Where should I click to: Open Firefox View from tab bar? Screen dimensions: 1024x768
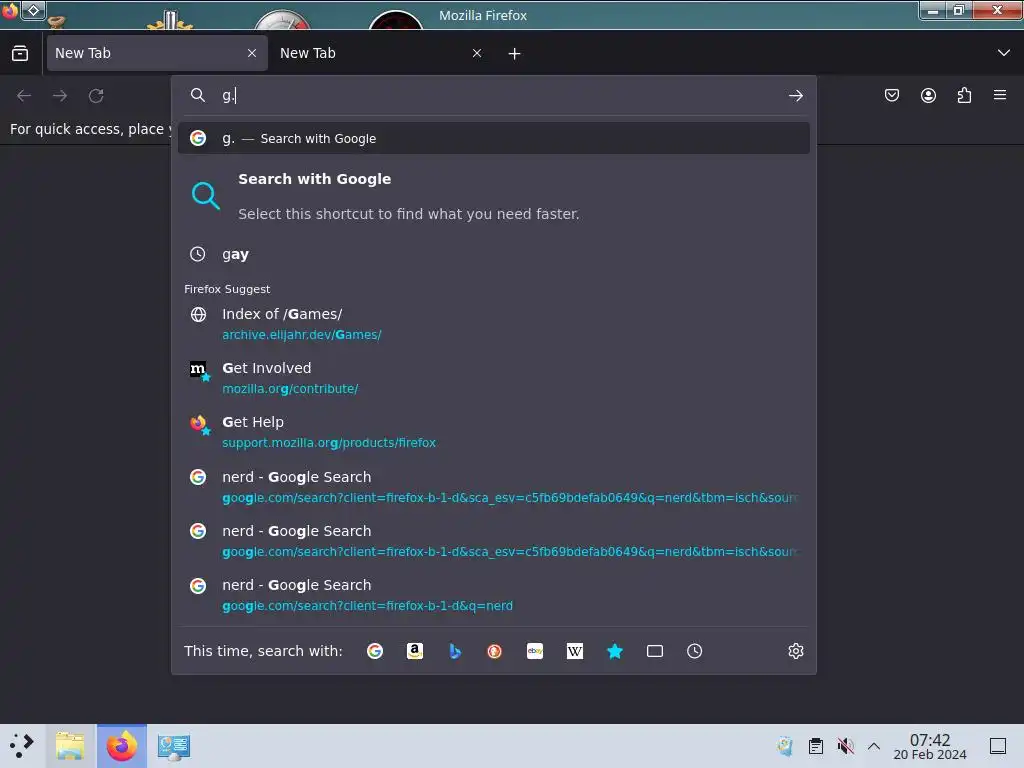pyautogui.click(x=20, y=54)
